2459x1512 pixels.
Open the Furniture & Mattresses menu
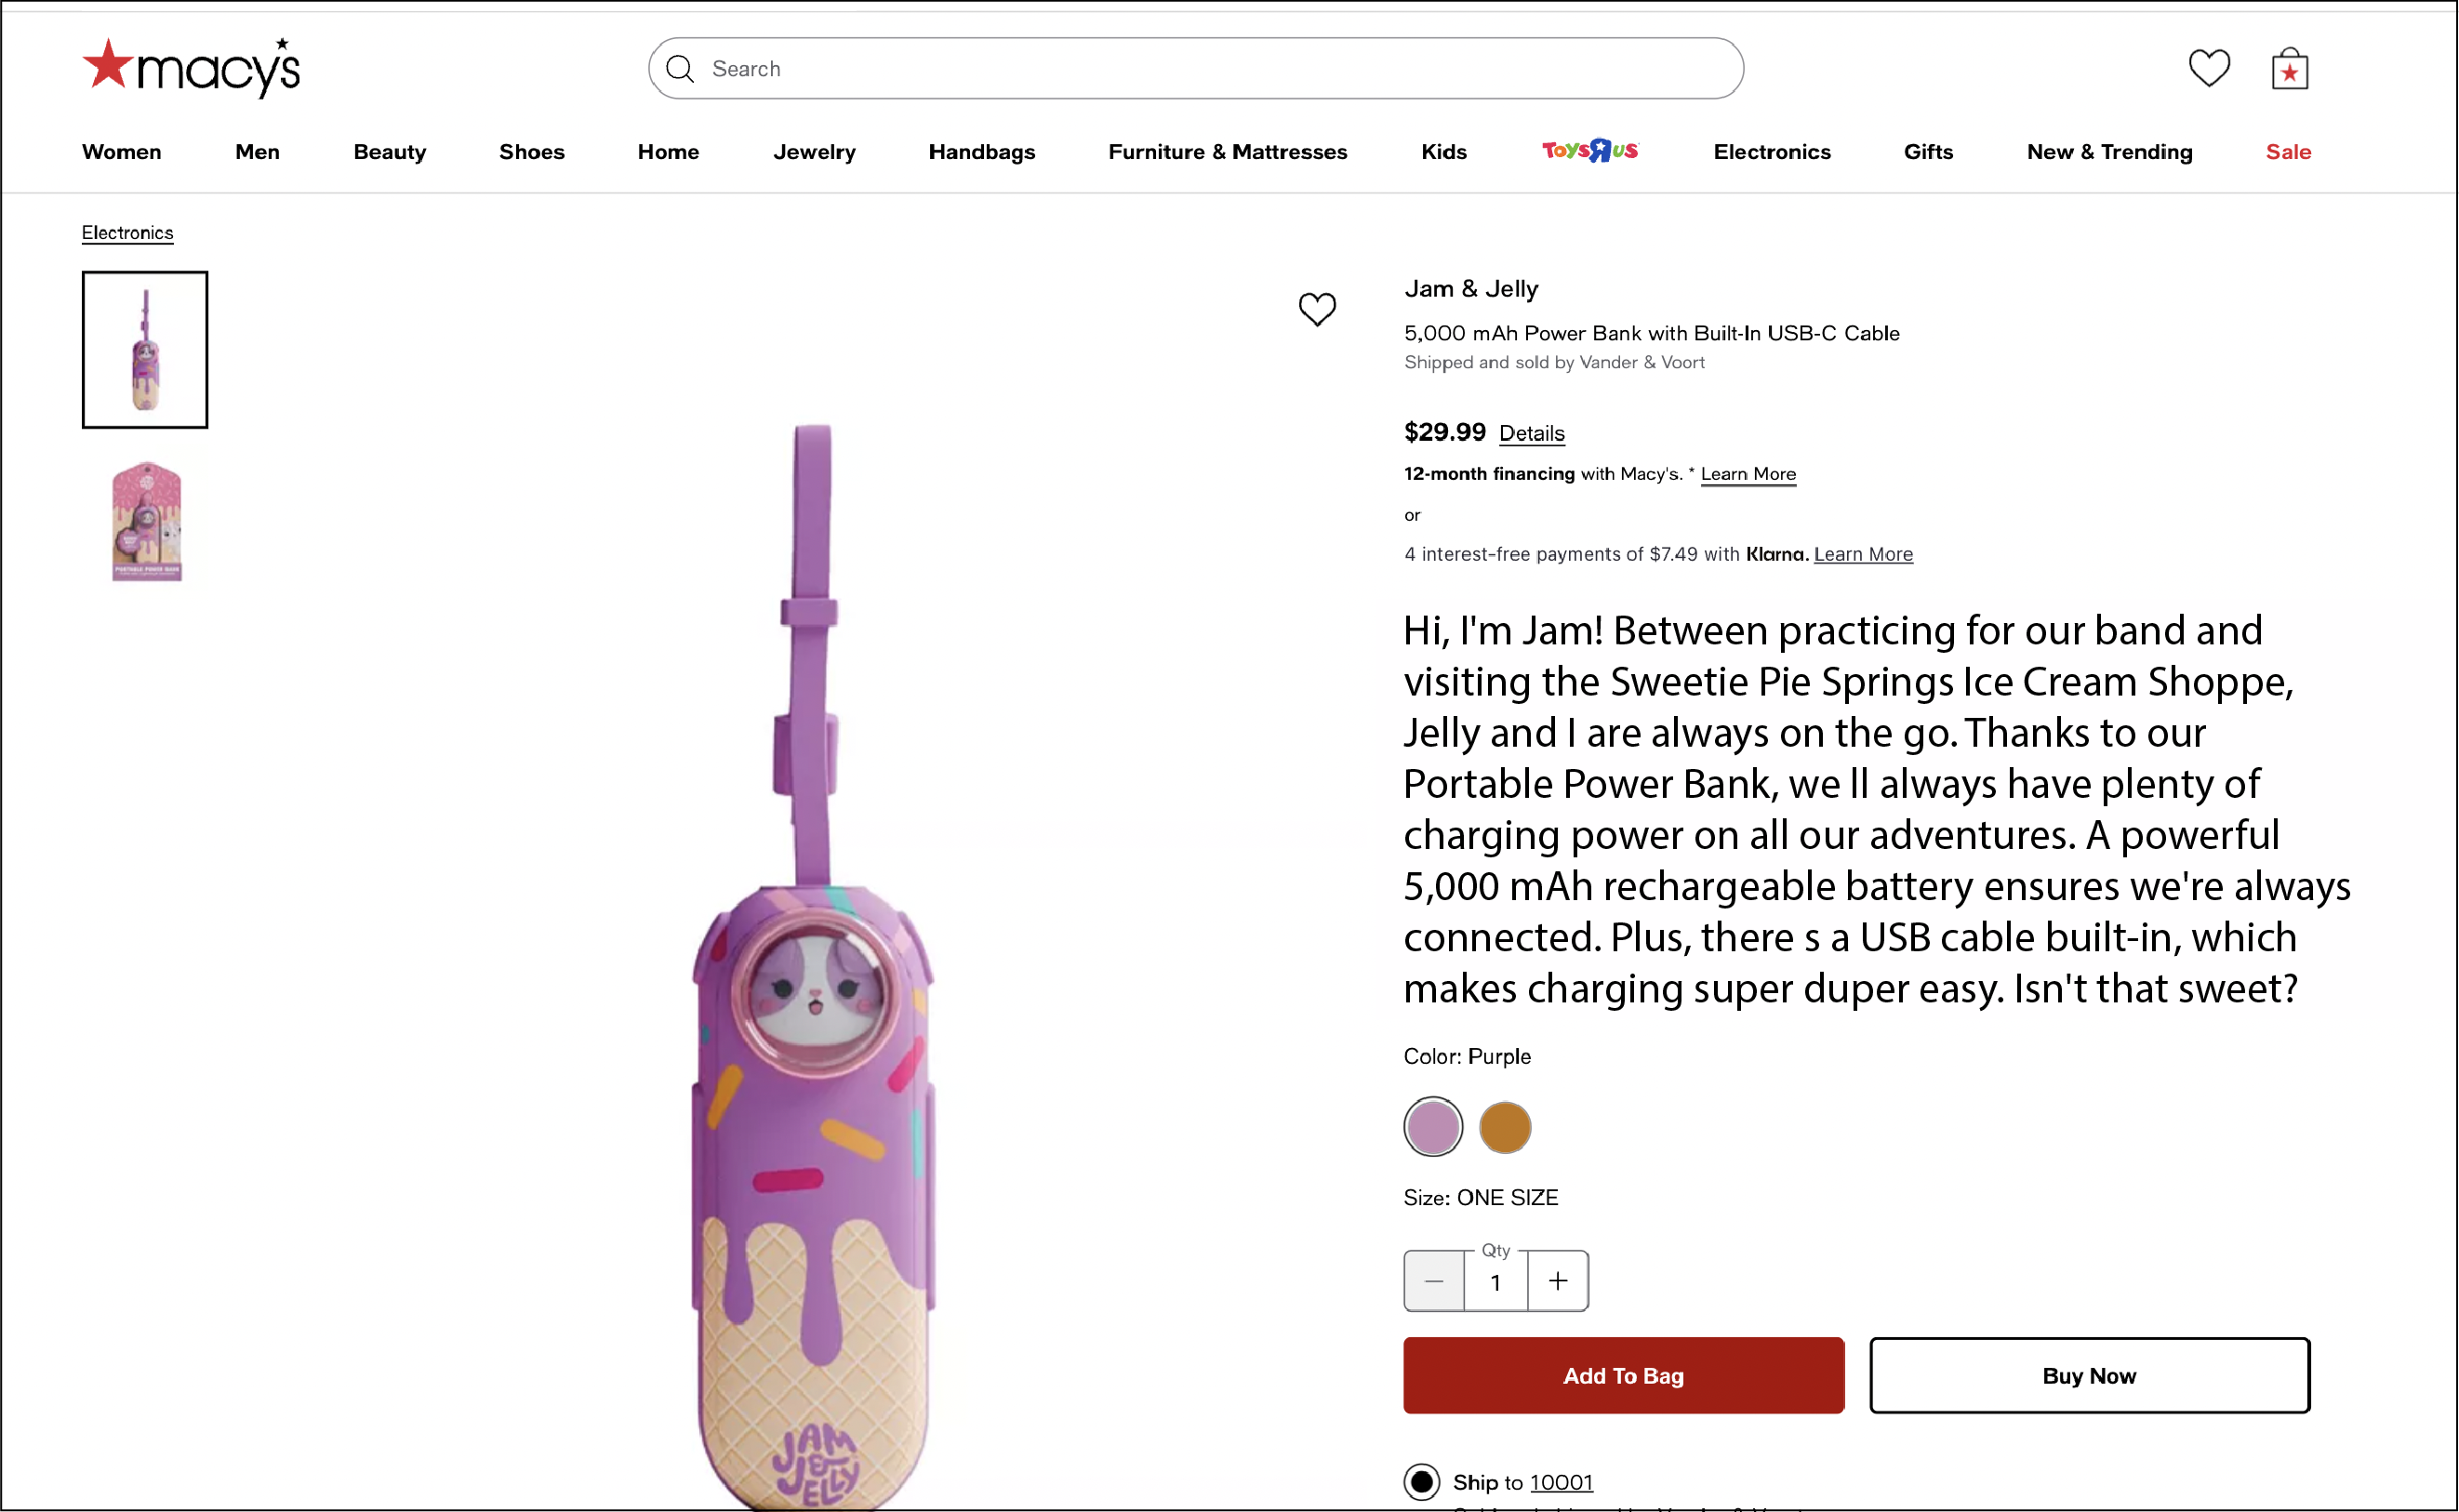1227,152
